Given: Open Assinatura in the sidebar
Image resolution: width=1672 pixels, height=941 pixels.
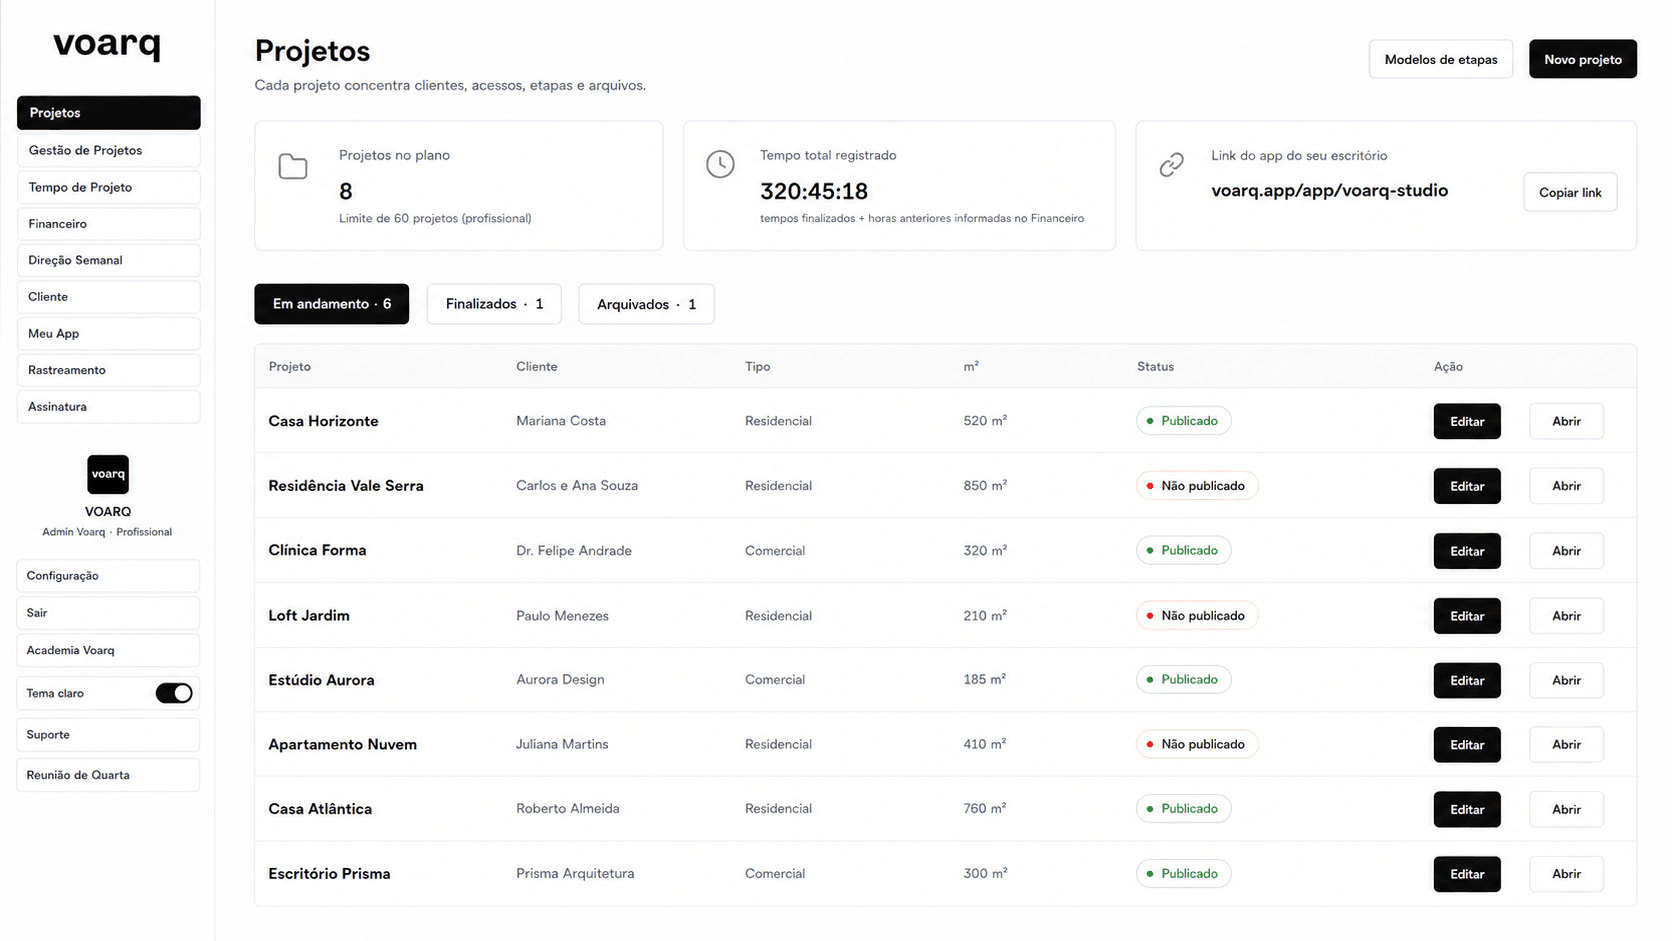Looking at the screenshot, I should pos(108,407).
